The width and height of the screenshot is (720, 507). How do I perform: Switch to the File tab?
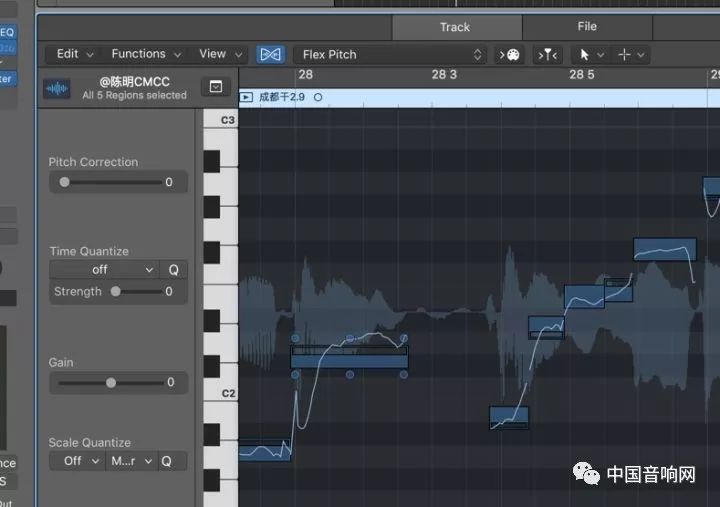pyautogui.click(x=587, y=27)
